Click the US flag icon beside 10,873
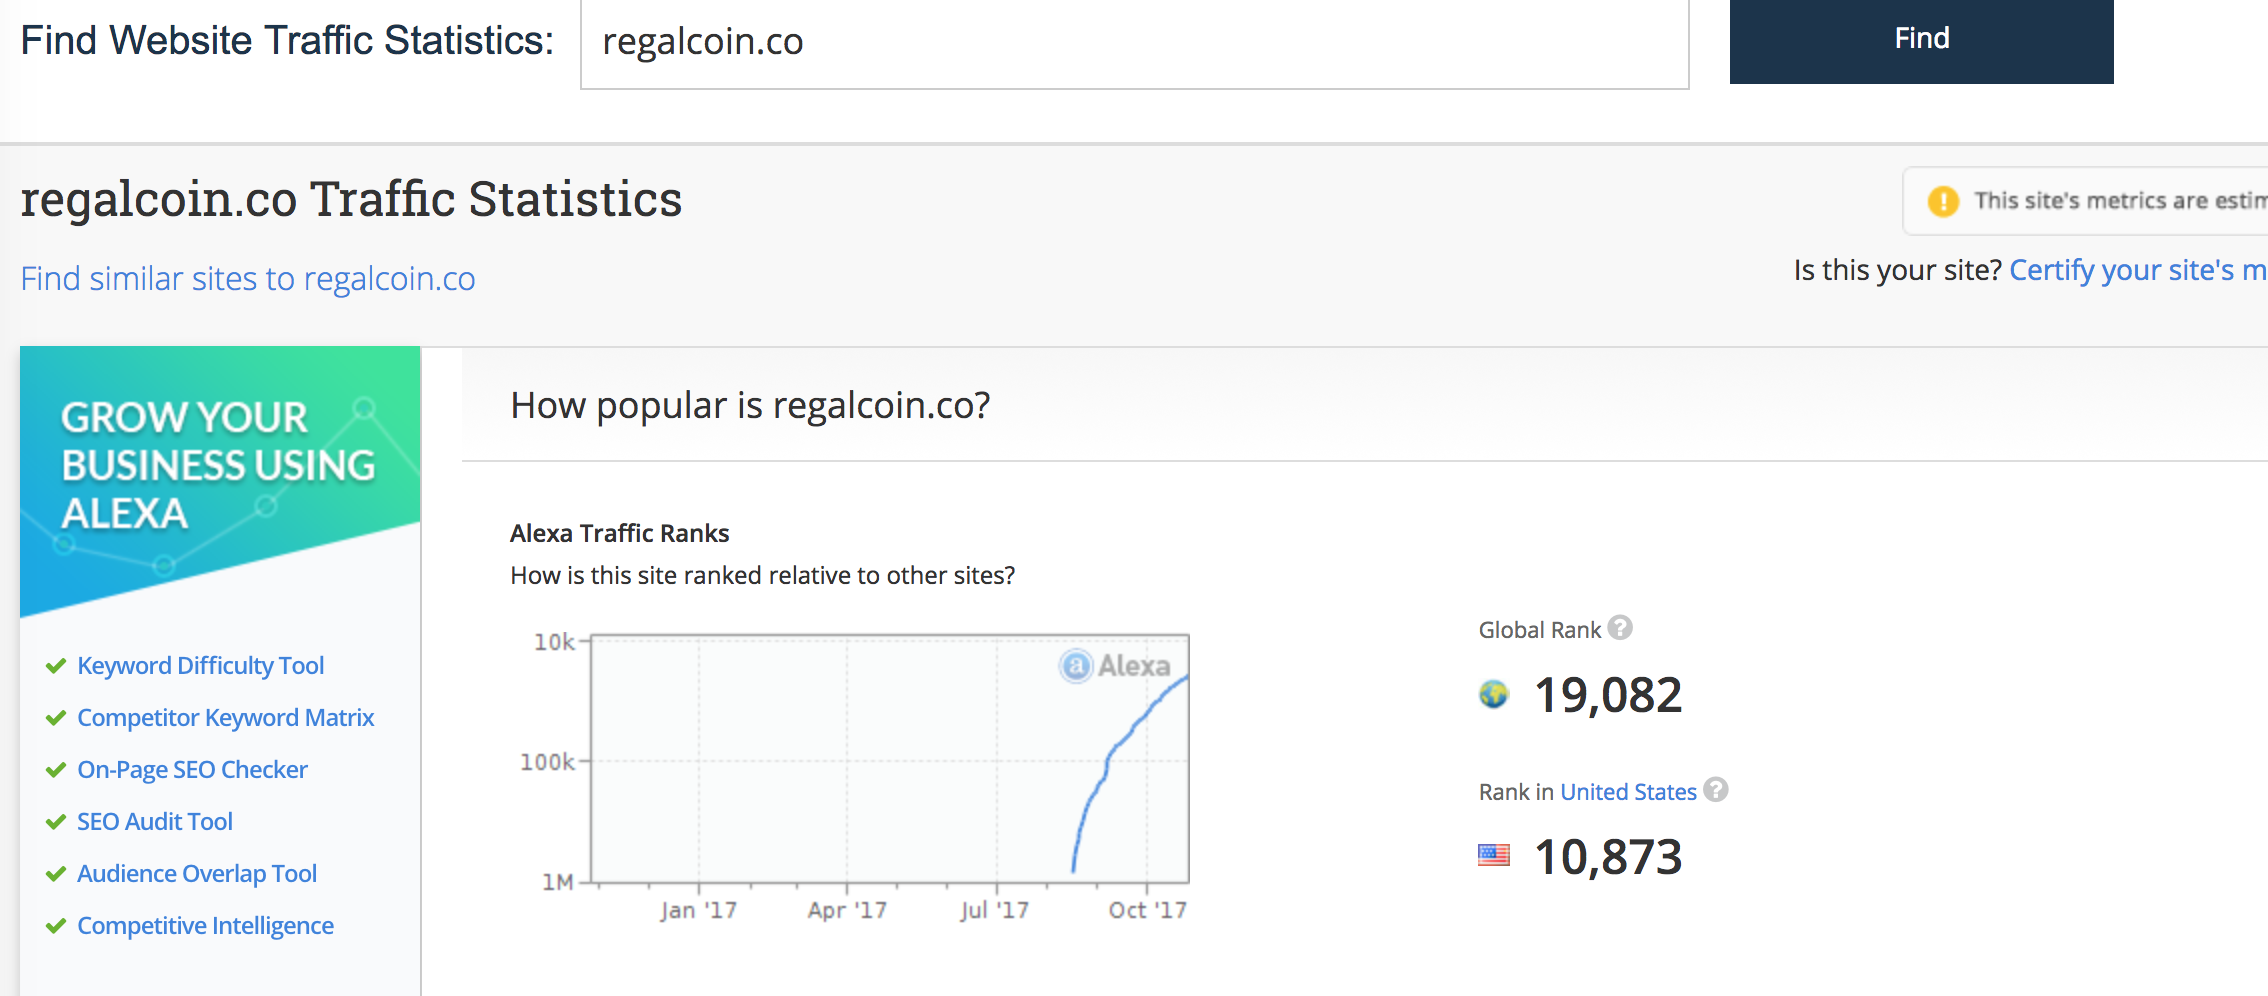This screenshot has height=996, width=2268. pyautogui.click(x=1494, y=855)
